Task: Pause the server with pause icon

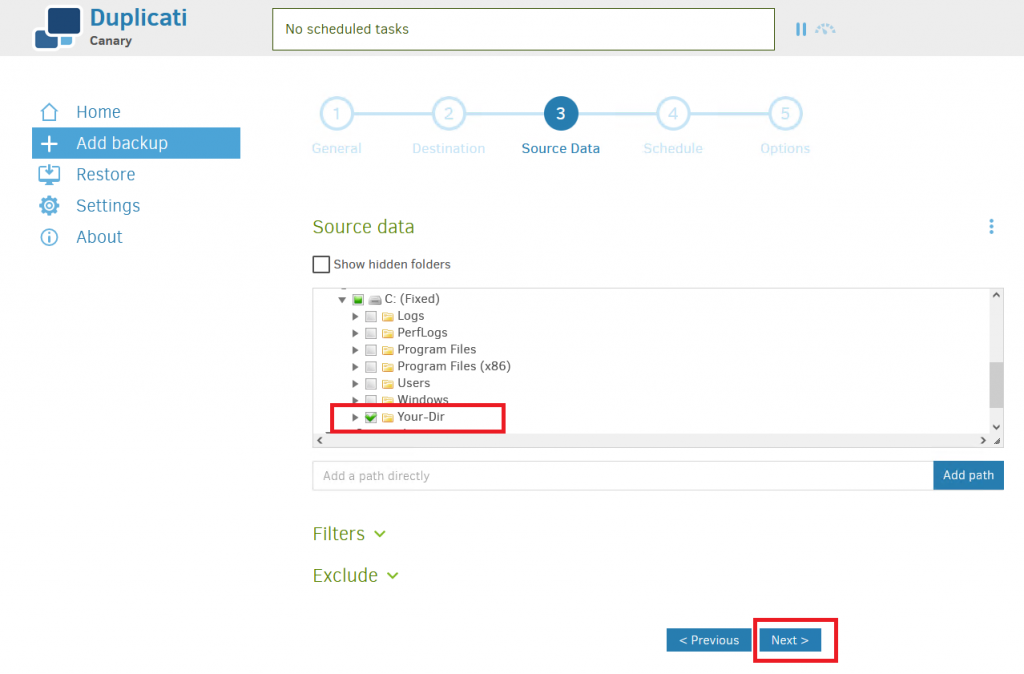Action: point(801,29)
